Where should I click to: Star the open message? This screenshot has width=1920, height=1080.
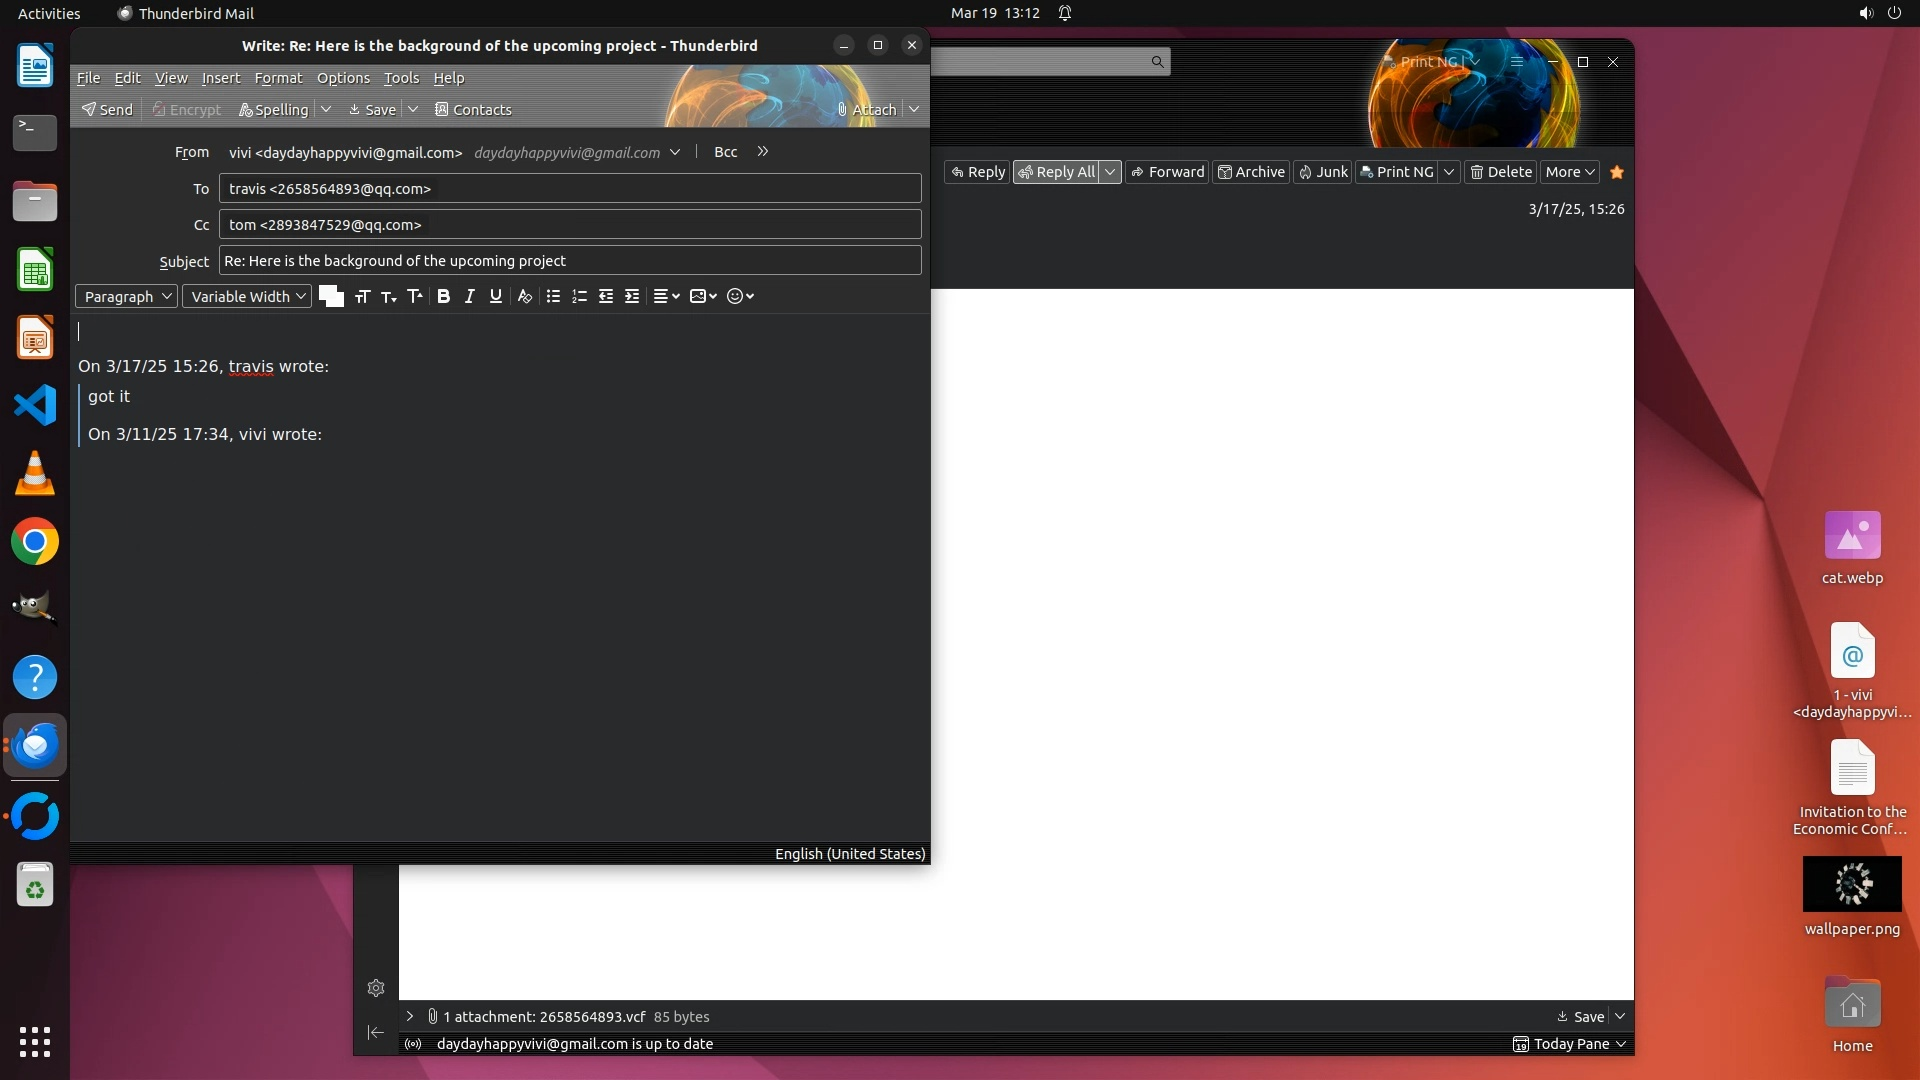pos(1617,172)
